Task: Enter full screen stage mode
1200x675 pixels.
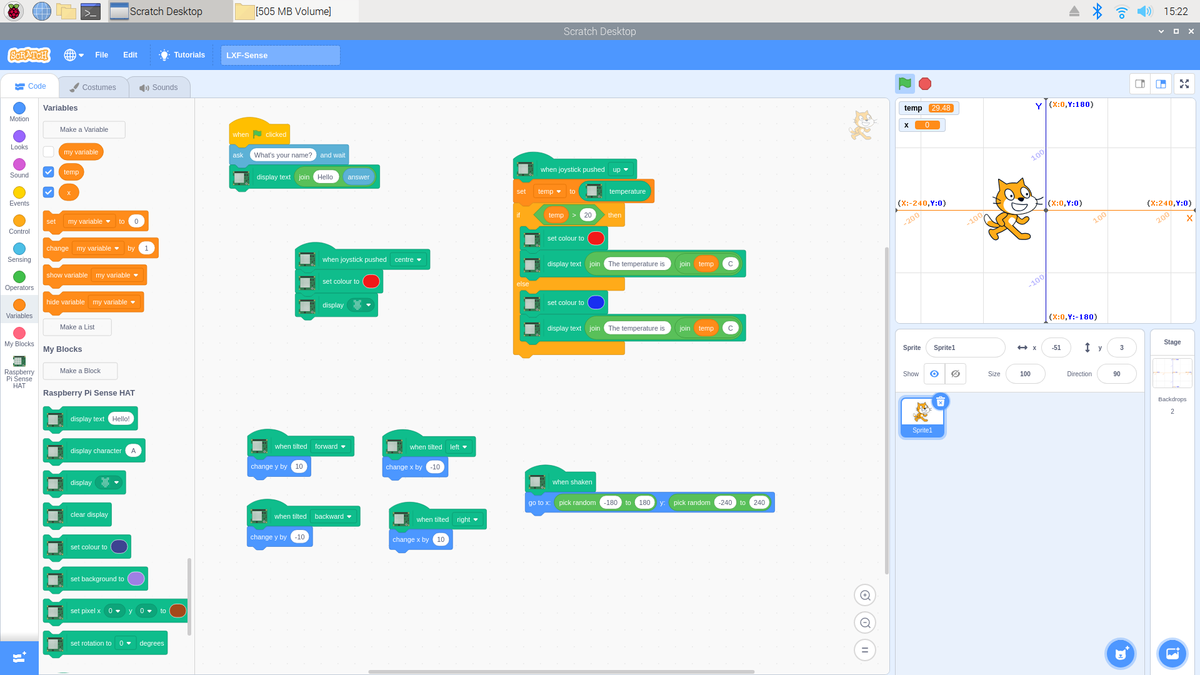Action: point(1184,84)
